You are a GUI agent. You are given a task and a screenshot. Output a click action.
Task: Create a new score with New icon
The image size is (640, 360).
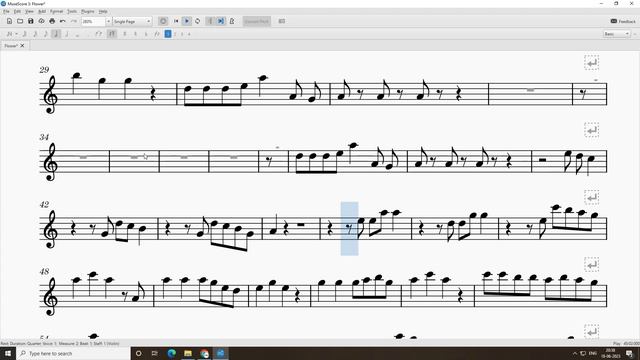pyautogui.click(x=9, y=21)
